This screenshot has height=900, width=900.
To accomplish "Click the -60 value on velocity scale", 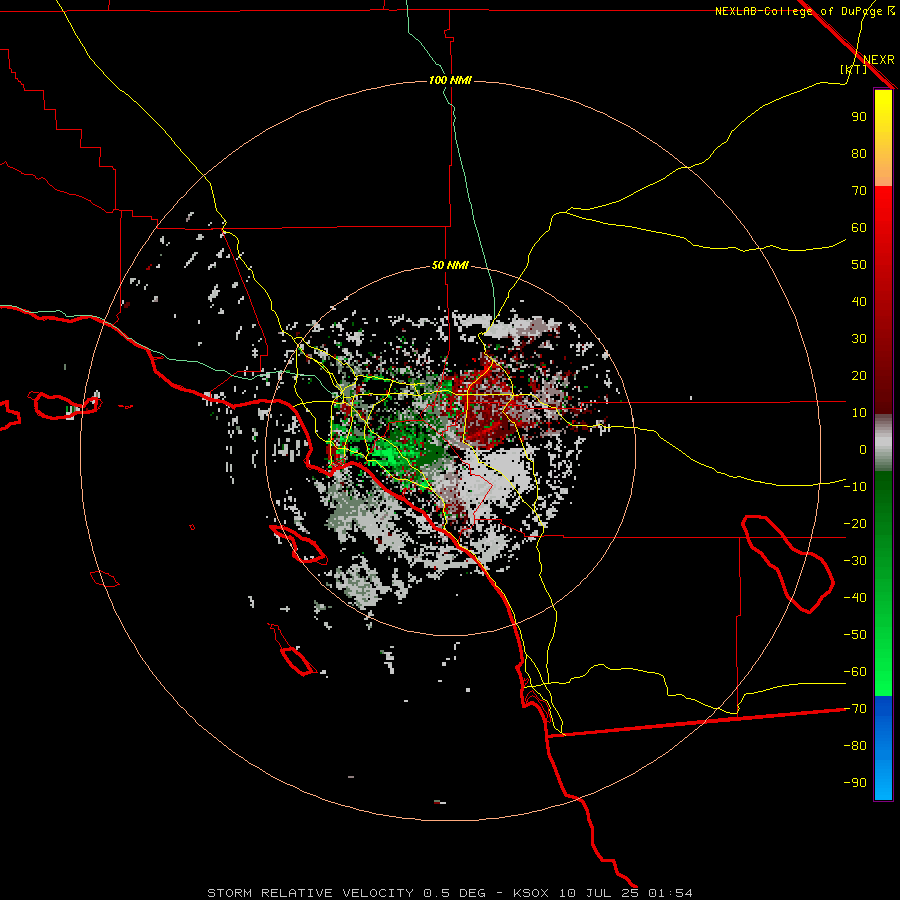I will pyautogui.click(x=855, y=672).
